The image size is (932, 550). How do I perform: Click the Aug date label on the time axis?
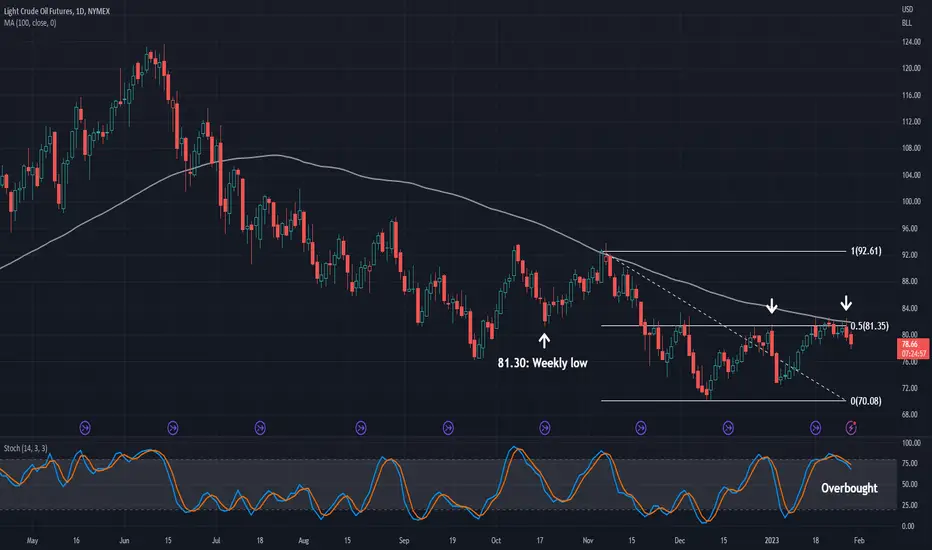(x=303, y=540)
